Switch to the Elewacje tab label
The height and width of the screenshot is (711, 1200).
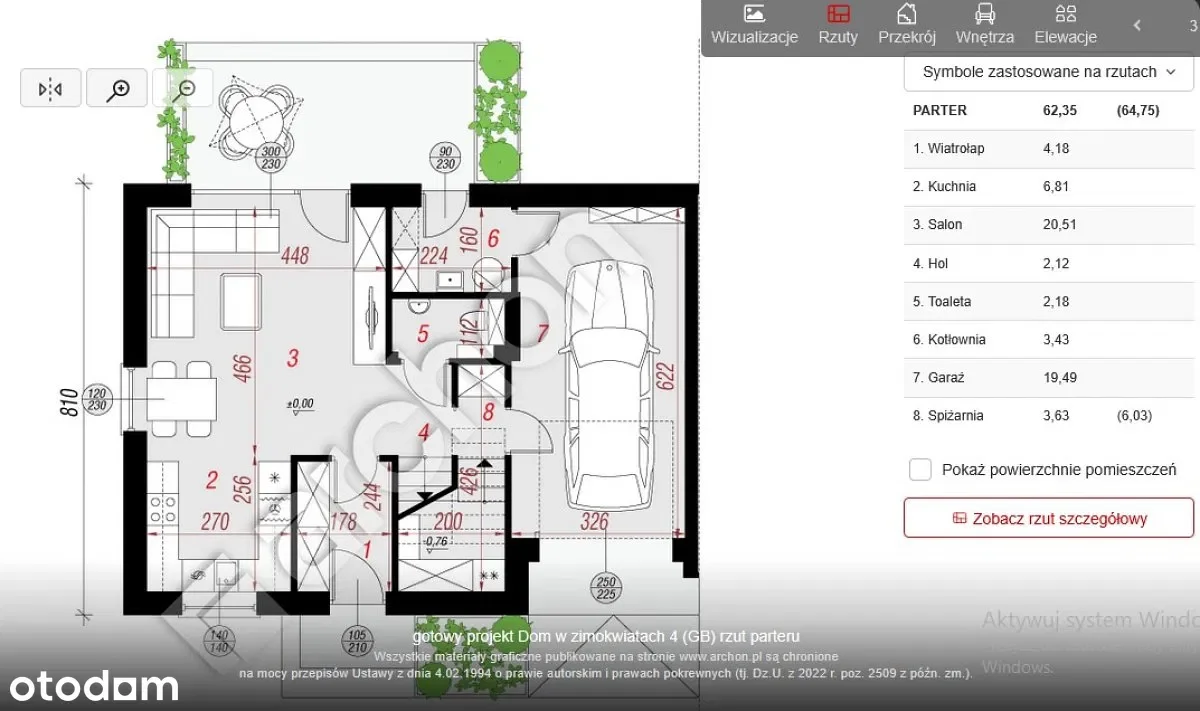point(1065,37)
